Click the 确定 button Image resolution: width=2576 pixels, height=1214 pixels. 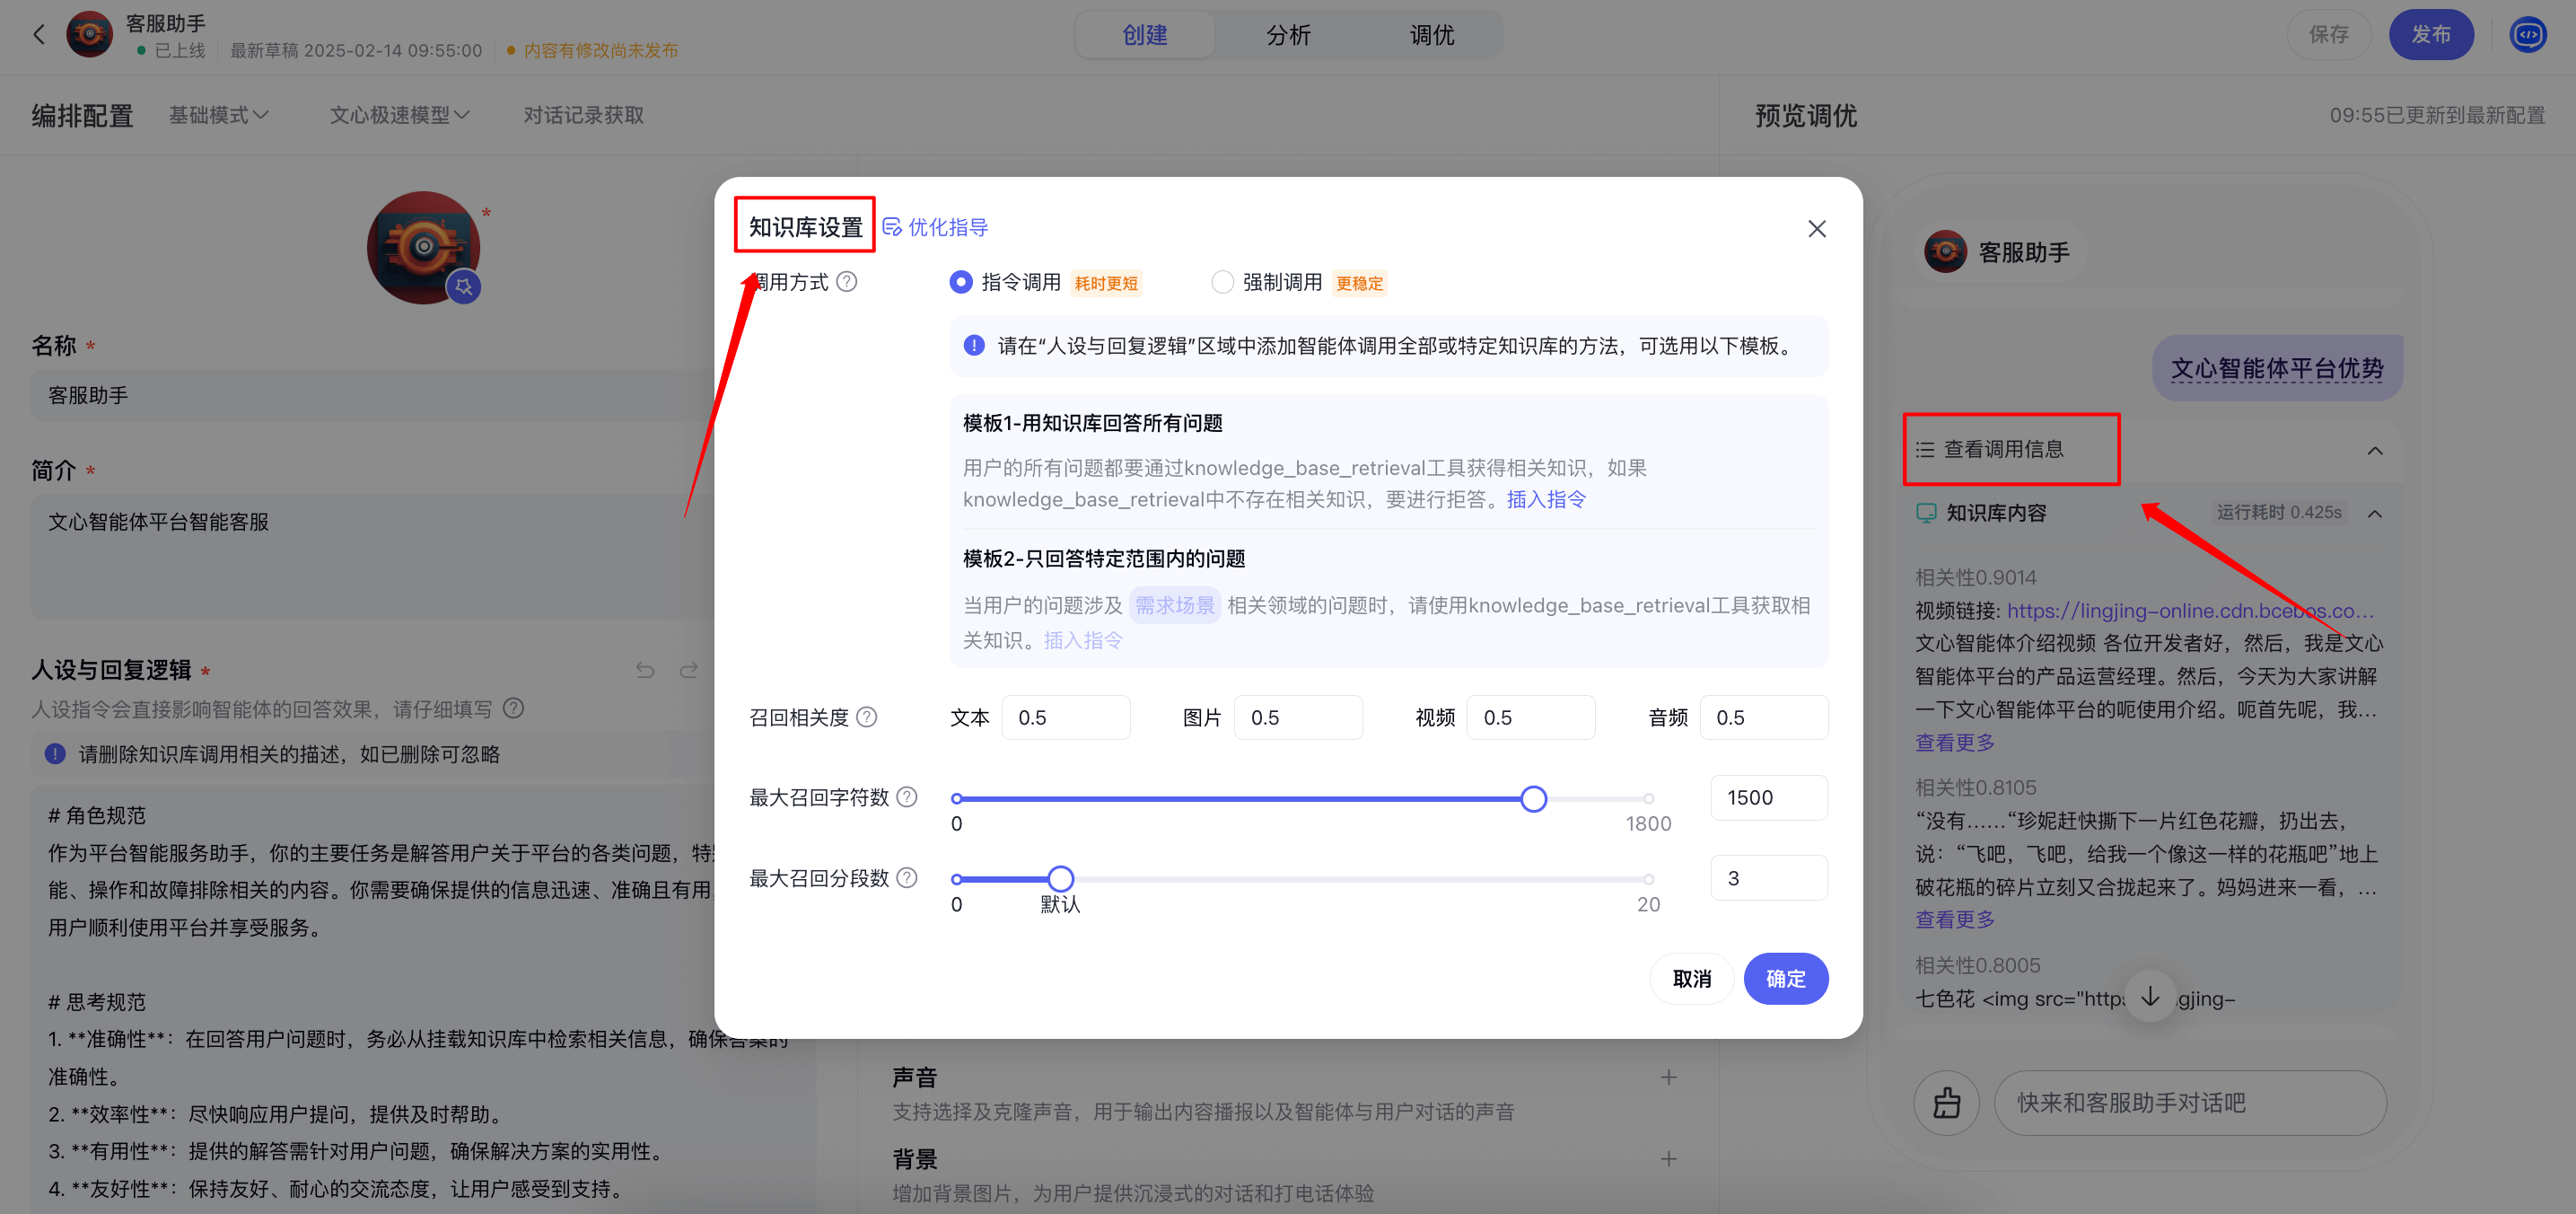click(x=1785, y=978)
